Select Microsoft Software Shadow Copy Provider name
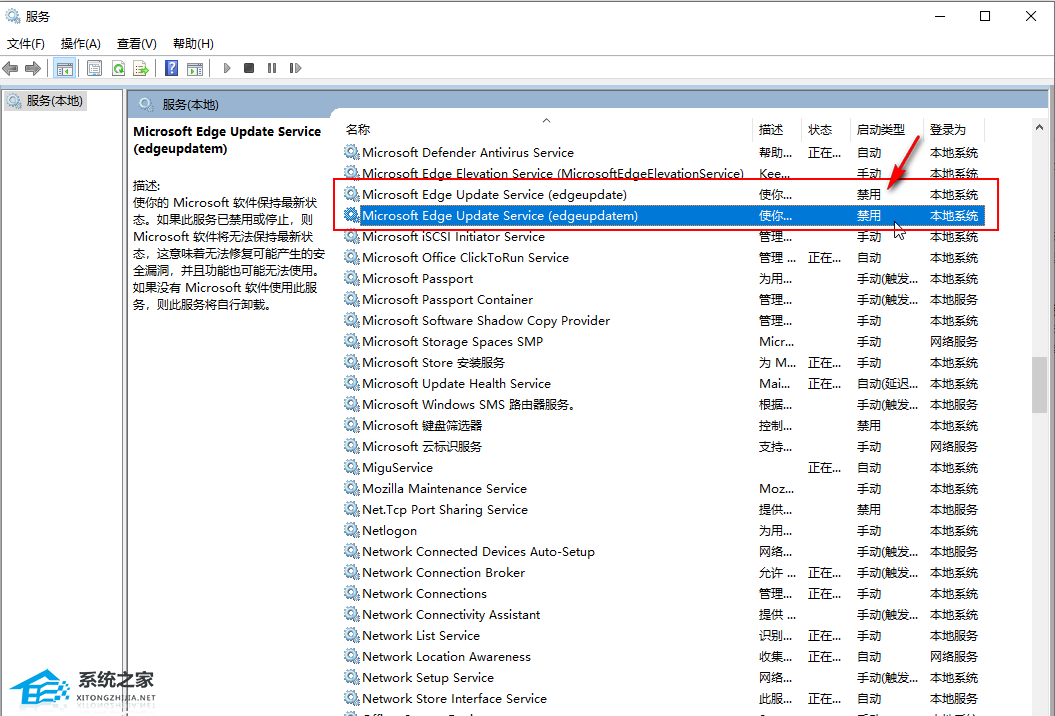This screenshot has height=716, width=1055. tap(486, 320)
